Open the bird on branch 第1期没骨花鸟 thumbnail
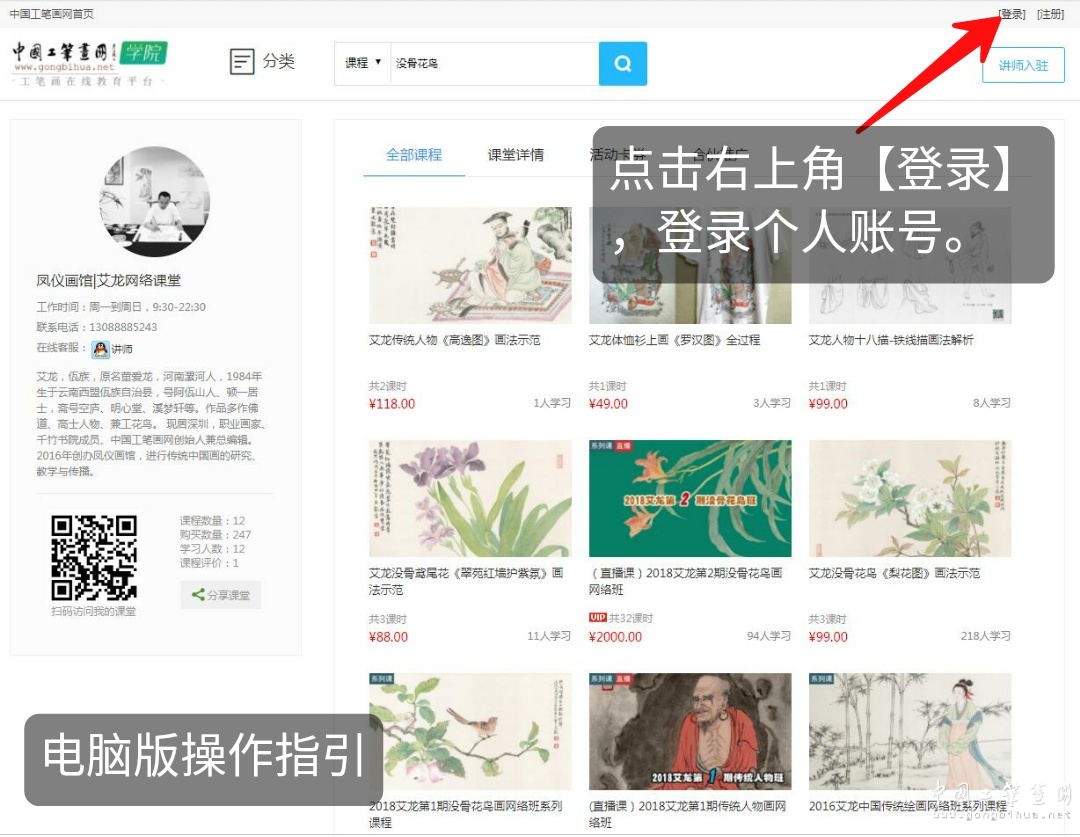The image size is (1080, 837). click(470, 732)
